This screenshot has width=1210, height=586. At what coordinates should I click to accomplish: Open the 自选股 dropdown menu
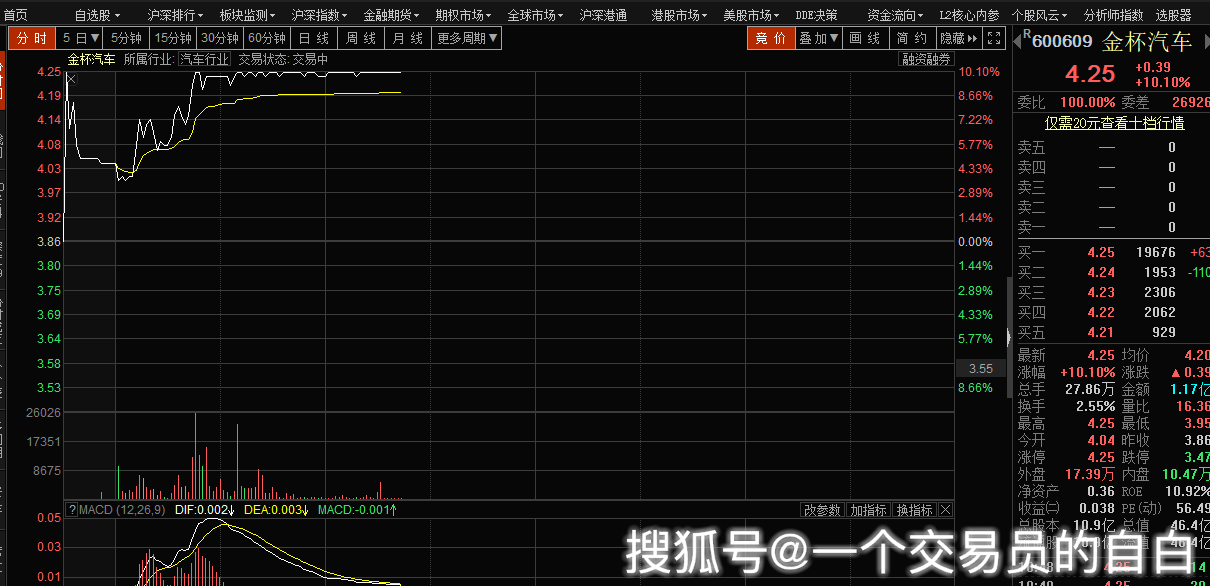98,15
